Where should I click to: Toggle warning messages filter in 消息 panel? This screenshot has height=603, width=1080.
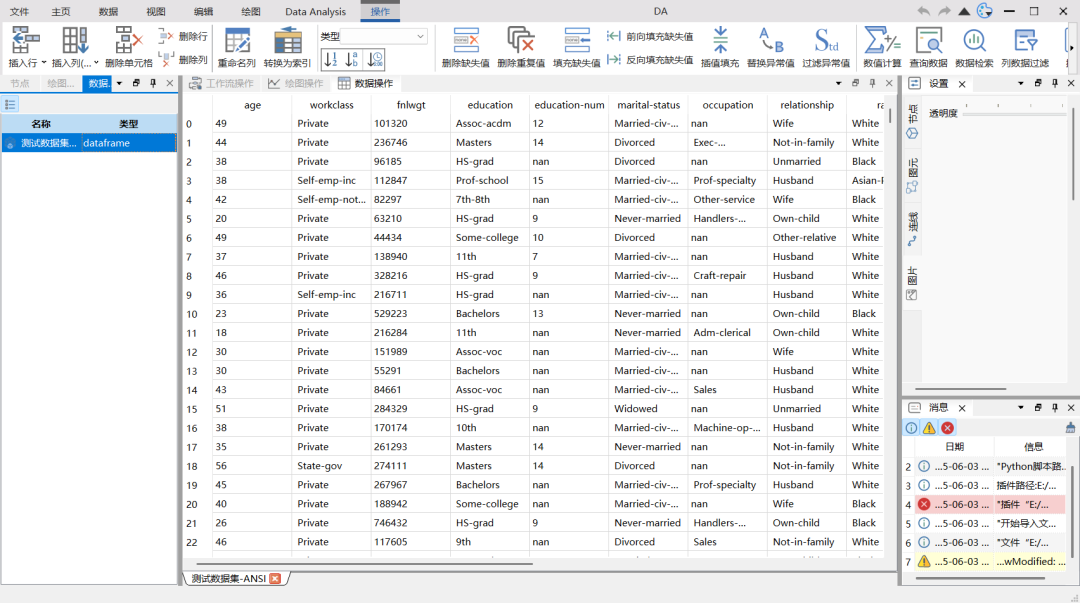tap(929, 428)
